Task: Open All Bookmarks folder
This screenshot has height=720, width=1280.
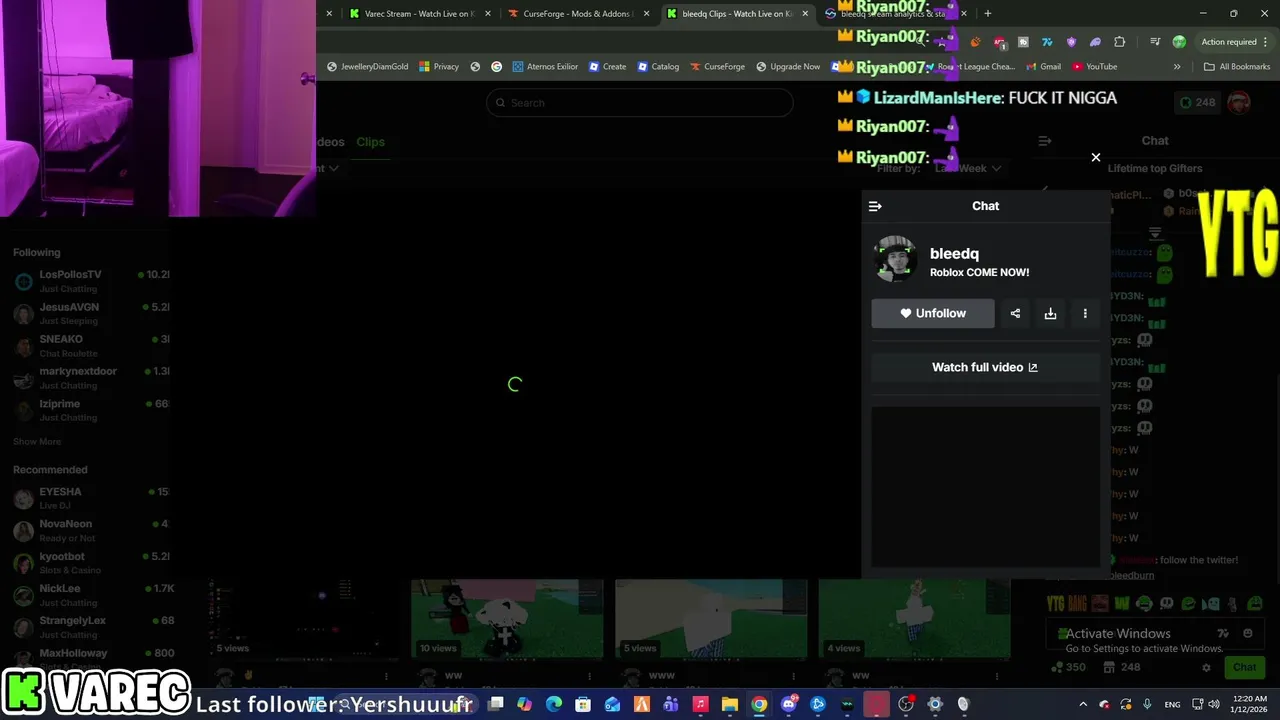Action: 1237,67
